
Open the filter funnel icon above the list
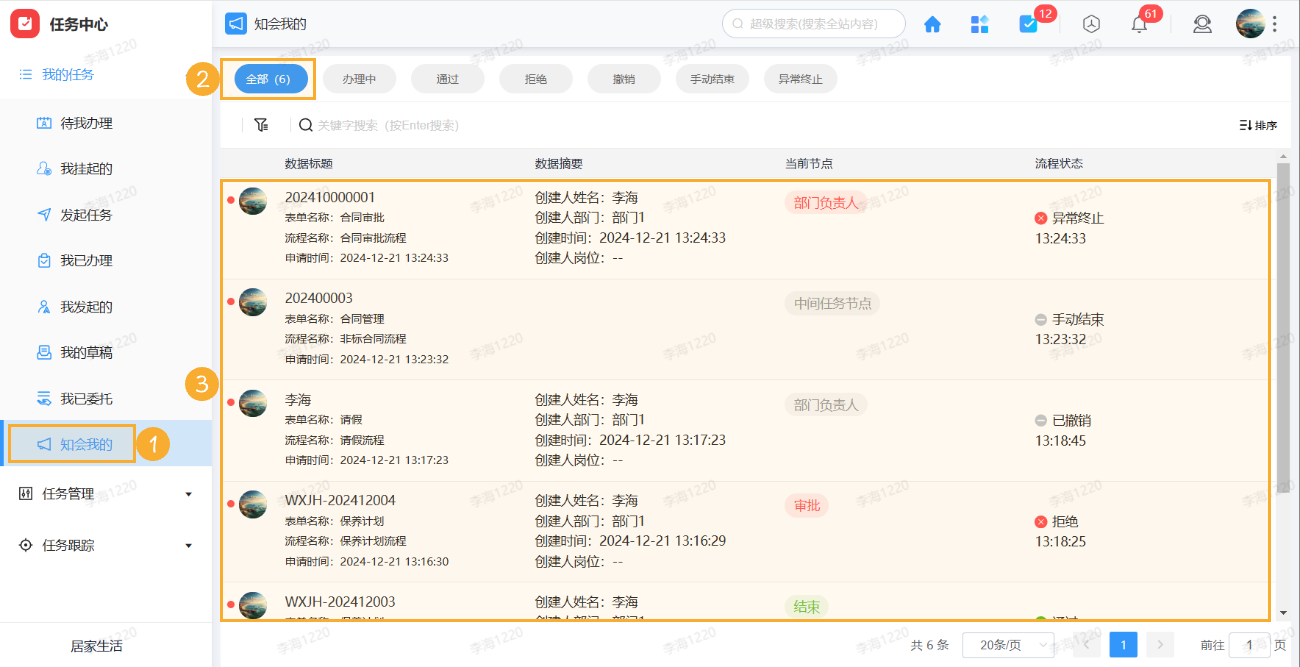pos(261,124)
